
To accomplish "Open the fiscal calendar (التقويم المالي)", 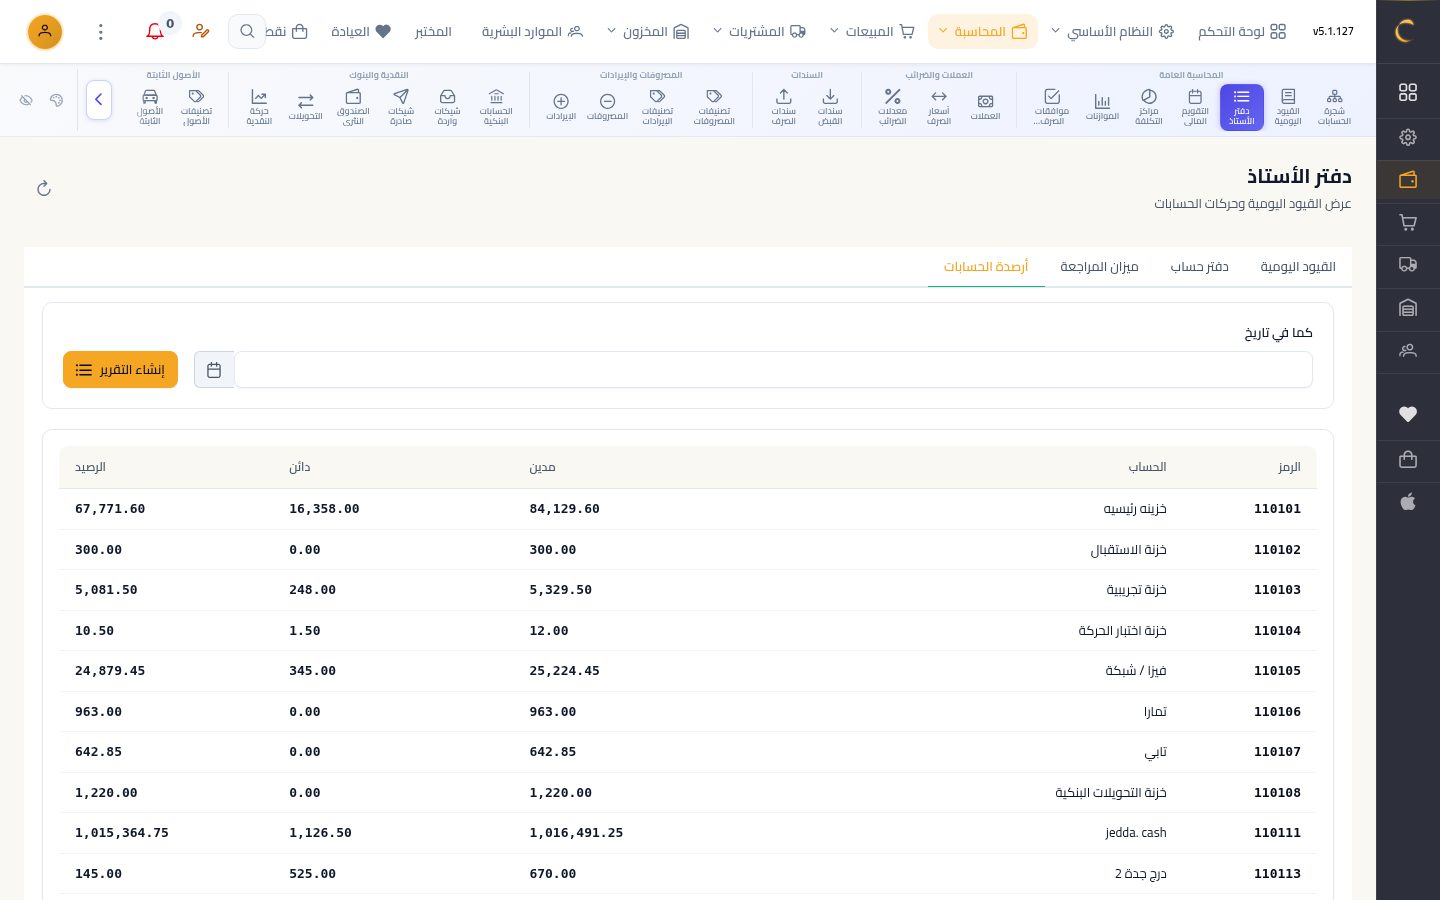I will (x=1195, y=107).
